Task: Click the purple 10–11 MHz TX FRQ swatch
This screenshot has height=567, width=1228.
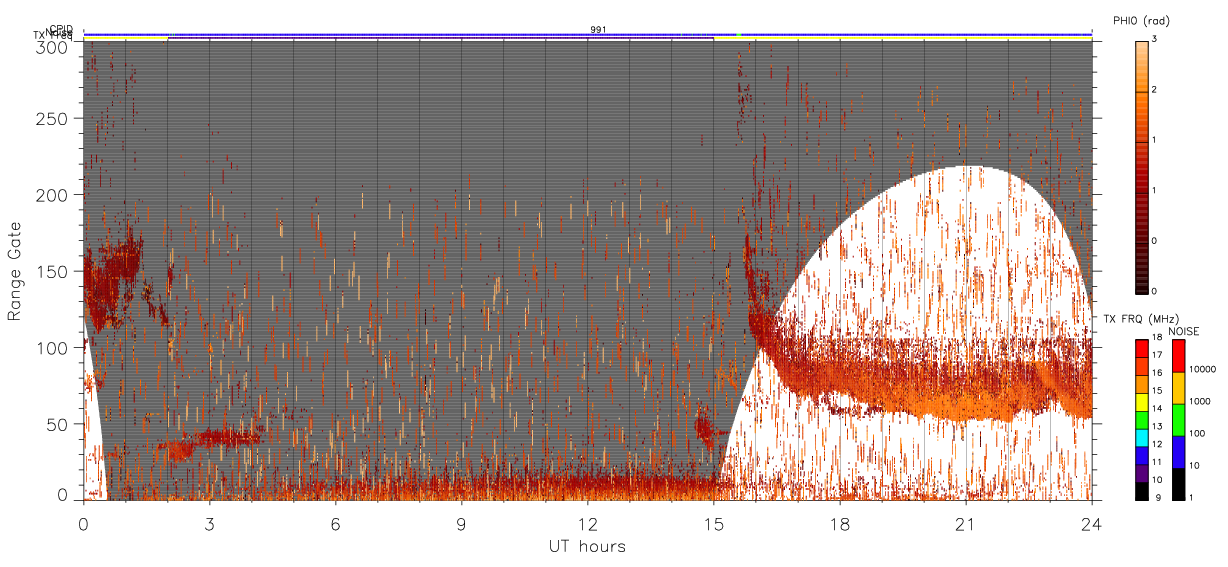Action: (x=1141, y=471)
